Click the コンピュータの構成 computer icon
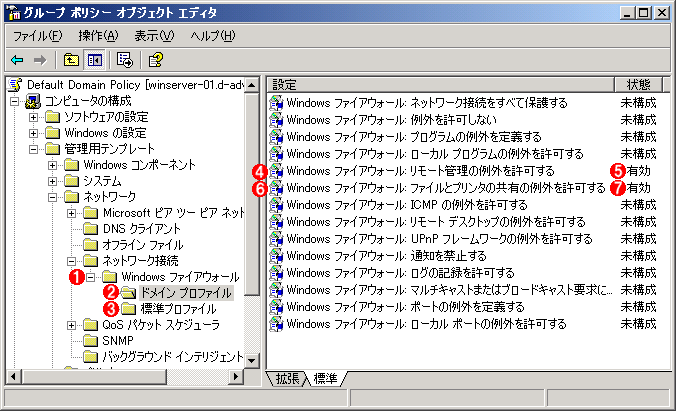The width and height of the screenshot is (676, 411). pyautogui.click(x=33, y=101)
